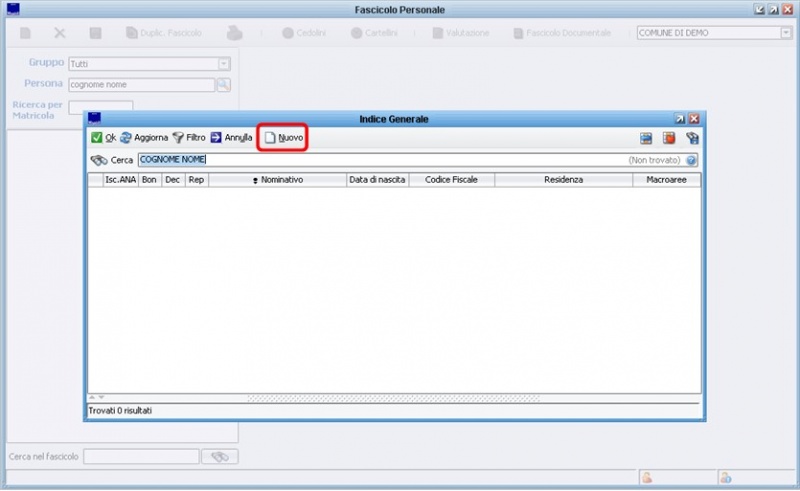Click the film-strip icon in Indice Generale toolbar
This screenshot has width=800, height=491.
pos(646,138)
